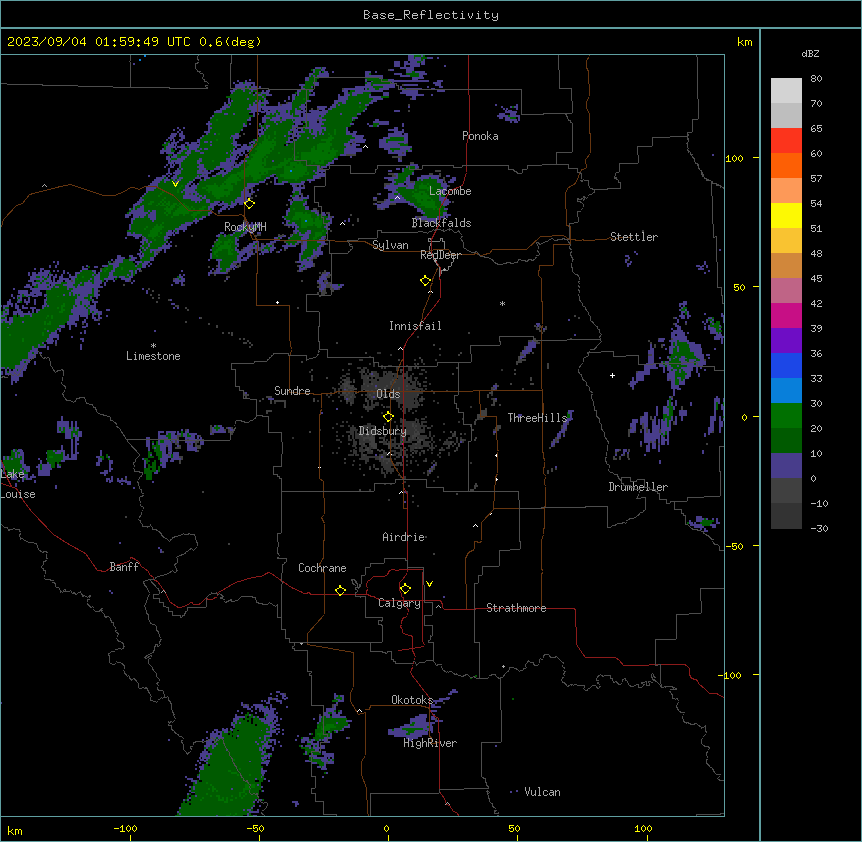Click the ThreeHills label
Viewport: 862px width, 842px height.
pyautogui.click(x=537, y=418)
